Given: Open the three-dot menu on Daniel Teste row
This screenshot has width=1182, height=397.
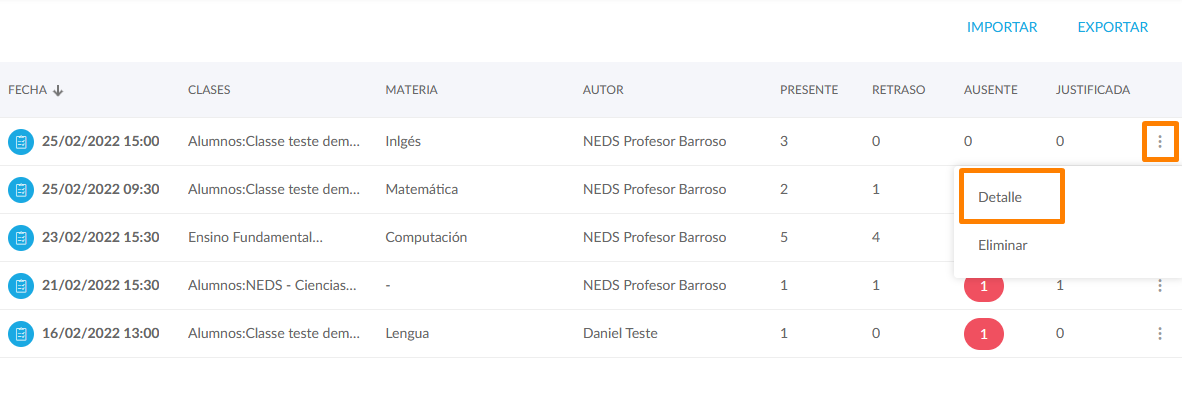Looking at the screenshot, I should (1160, 334).
